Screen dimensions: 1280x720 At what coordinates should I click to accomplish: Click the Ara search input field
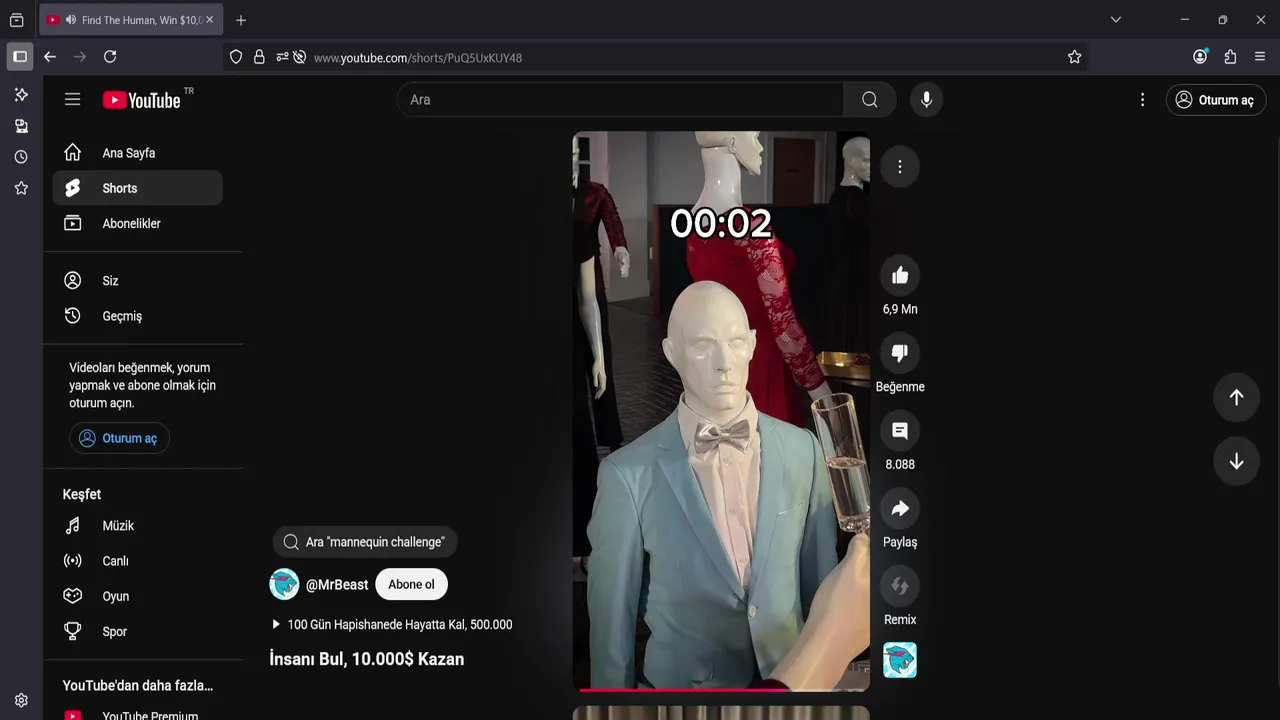[x=620, y=99]
